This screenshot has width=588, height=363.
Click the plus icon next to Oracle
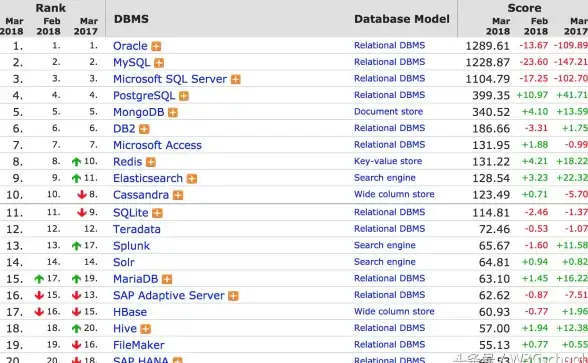click(x=156, y=46)
